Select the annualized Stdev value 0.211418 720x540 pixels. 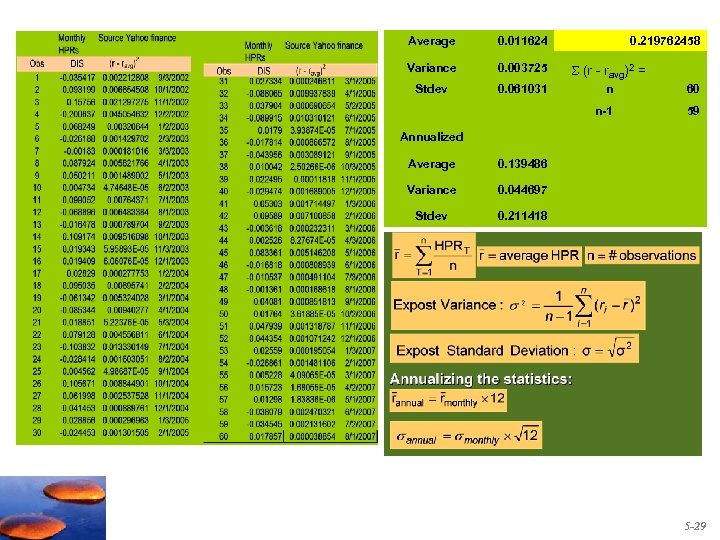522,215
